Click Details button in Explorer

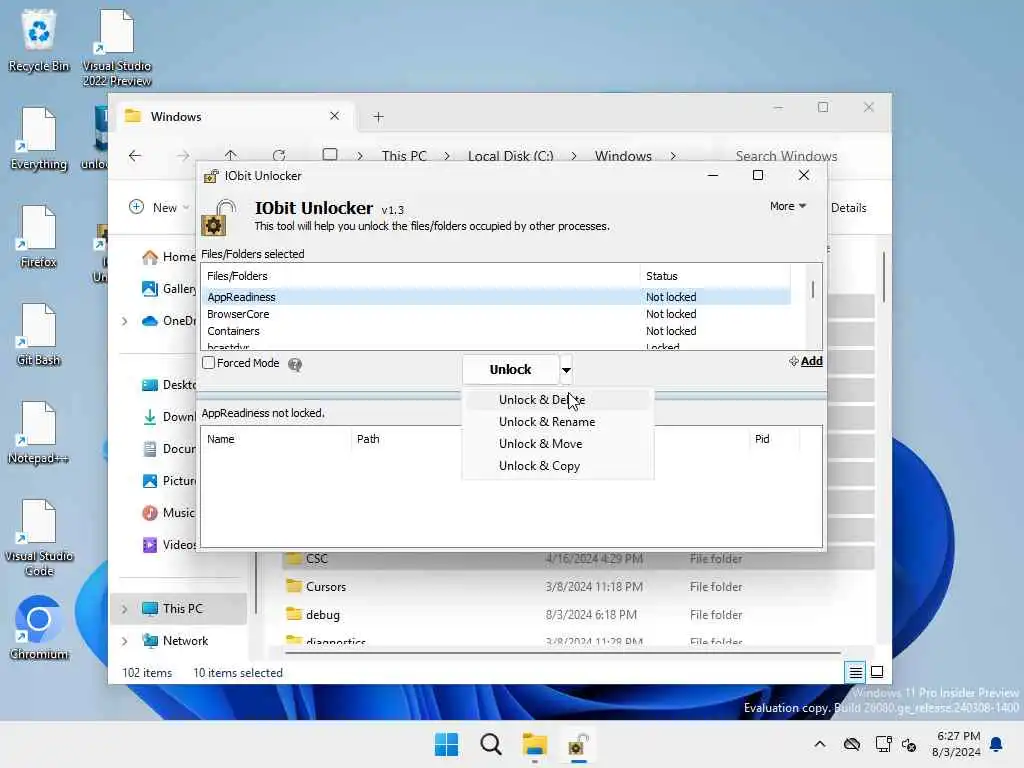coord(848,208)
